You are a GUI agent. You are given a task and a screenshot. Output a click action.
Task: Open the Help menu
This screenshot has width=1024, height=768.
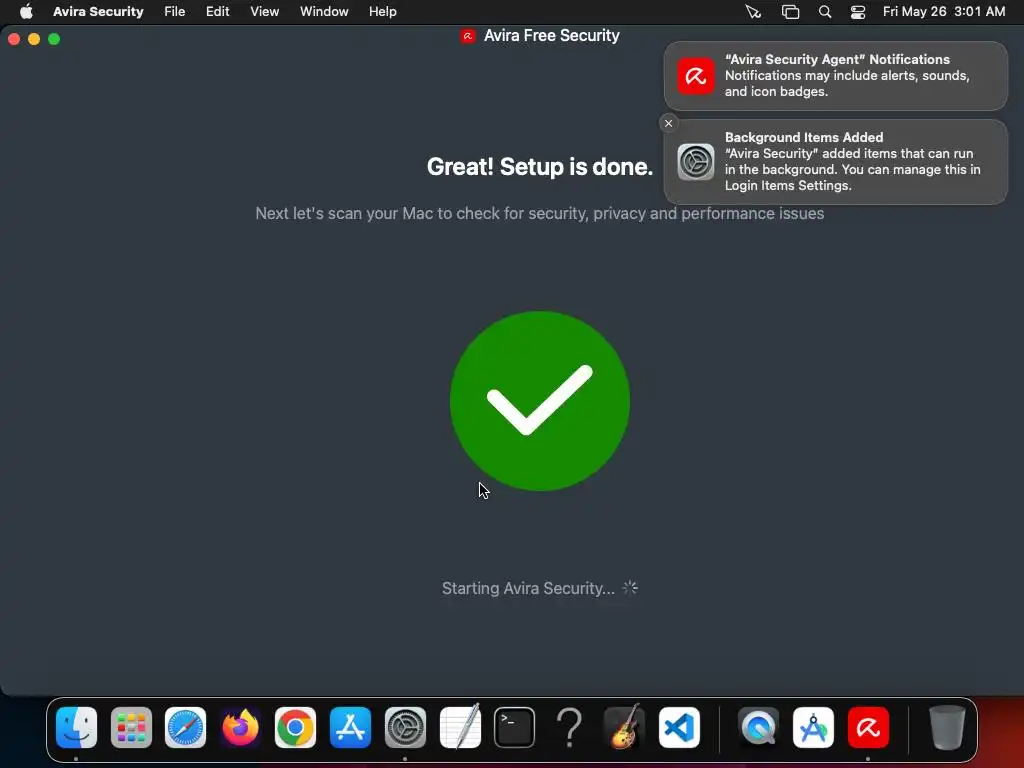383,12
